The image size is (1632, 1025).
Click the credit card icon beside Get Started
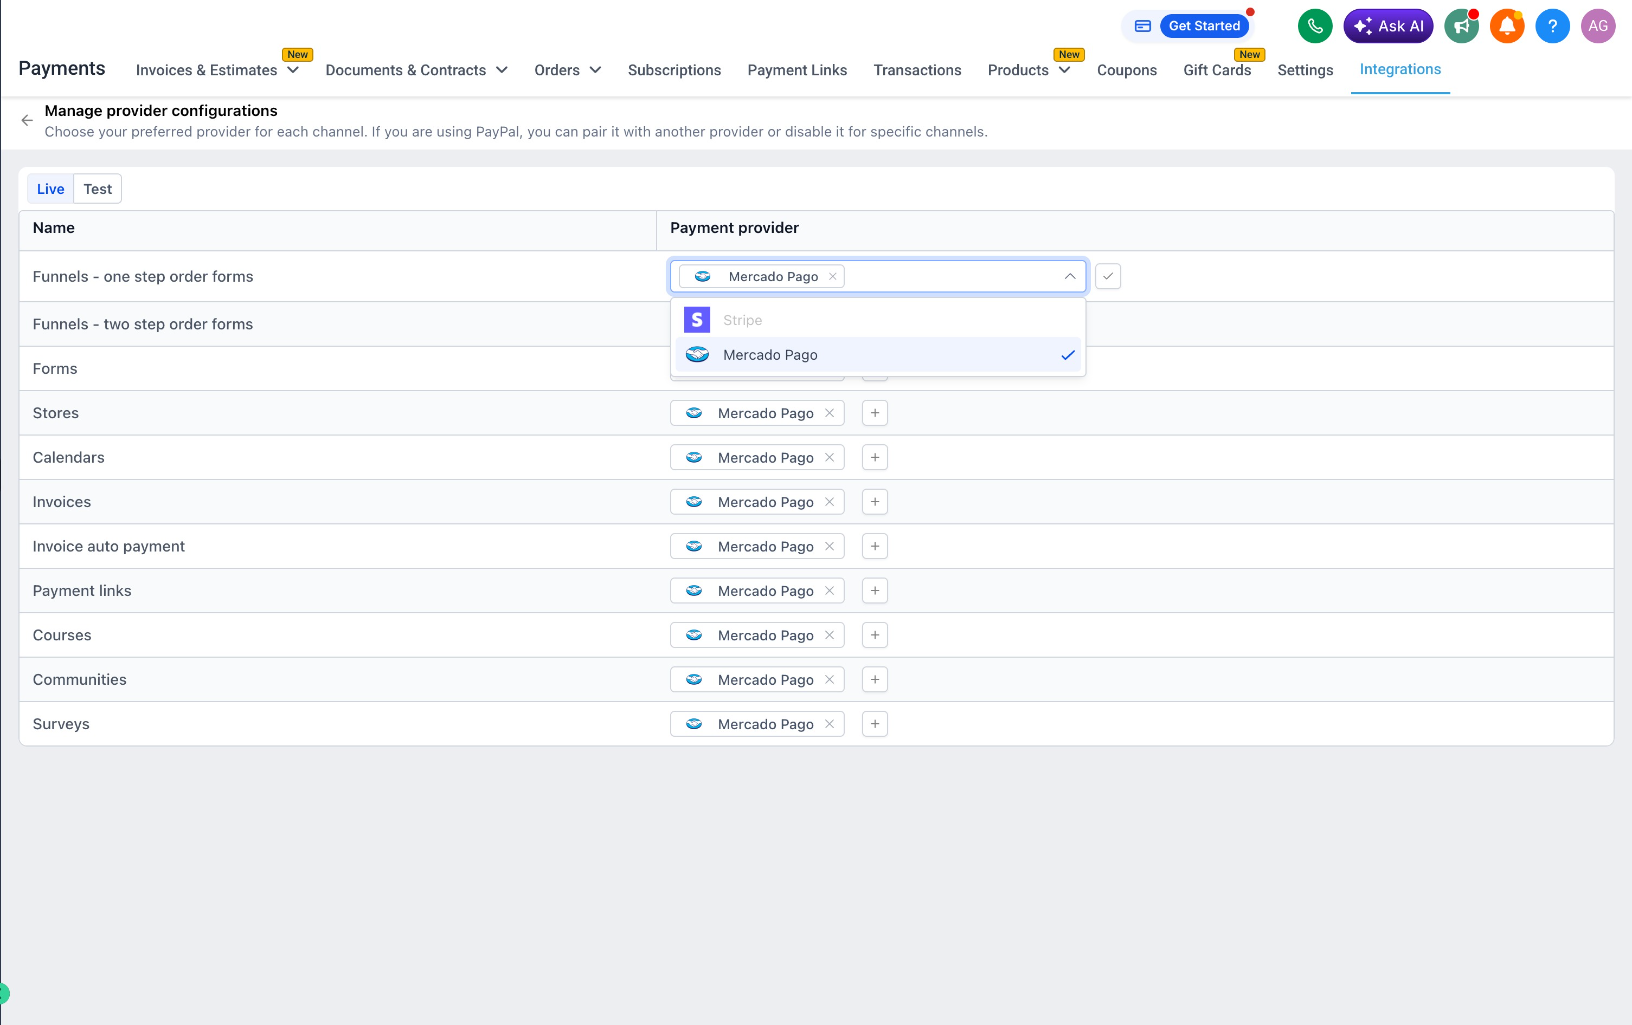1143,26
